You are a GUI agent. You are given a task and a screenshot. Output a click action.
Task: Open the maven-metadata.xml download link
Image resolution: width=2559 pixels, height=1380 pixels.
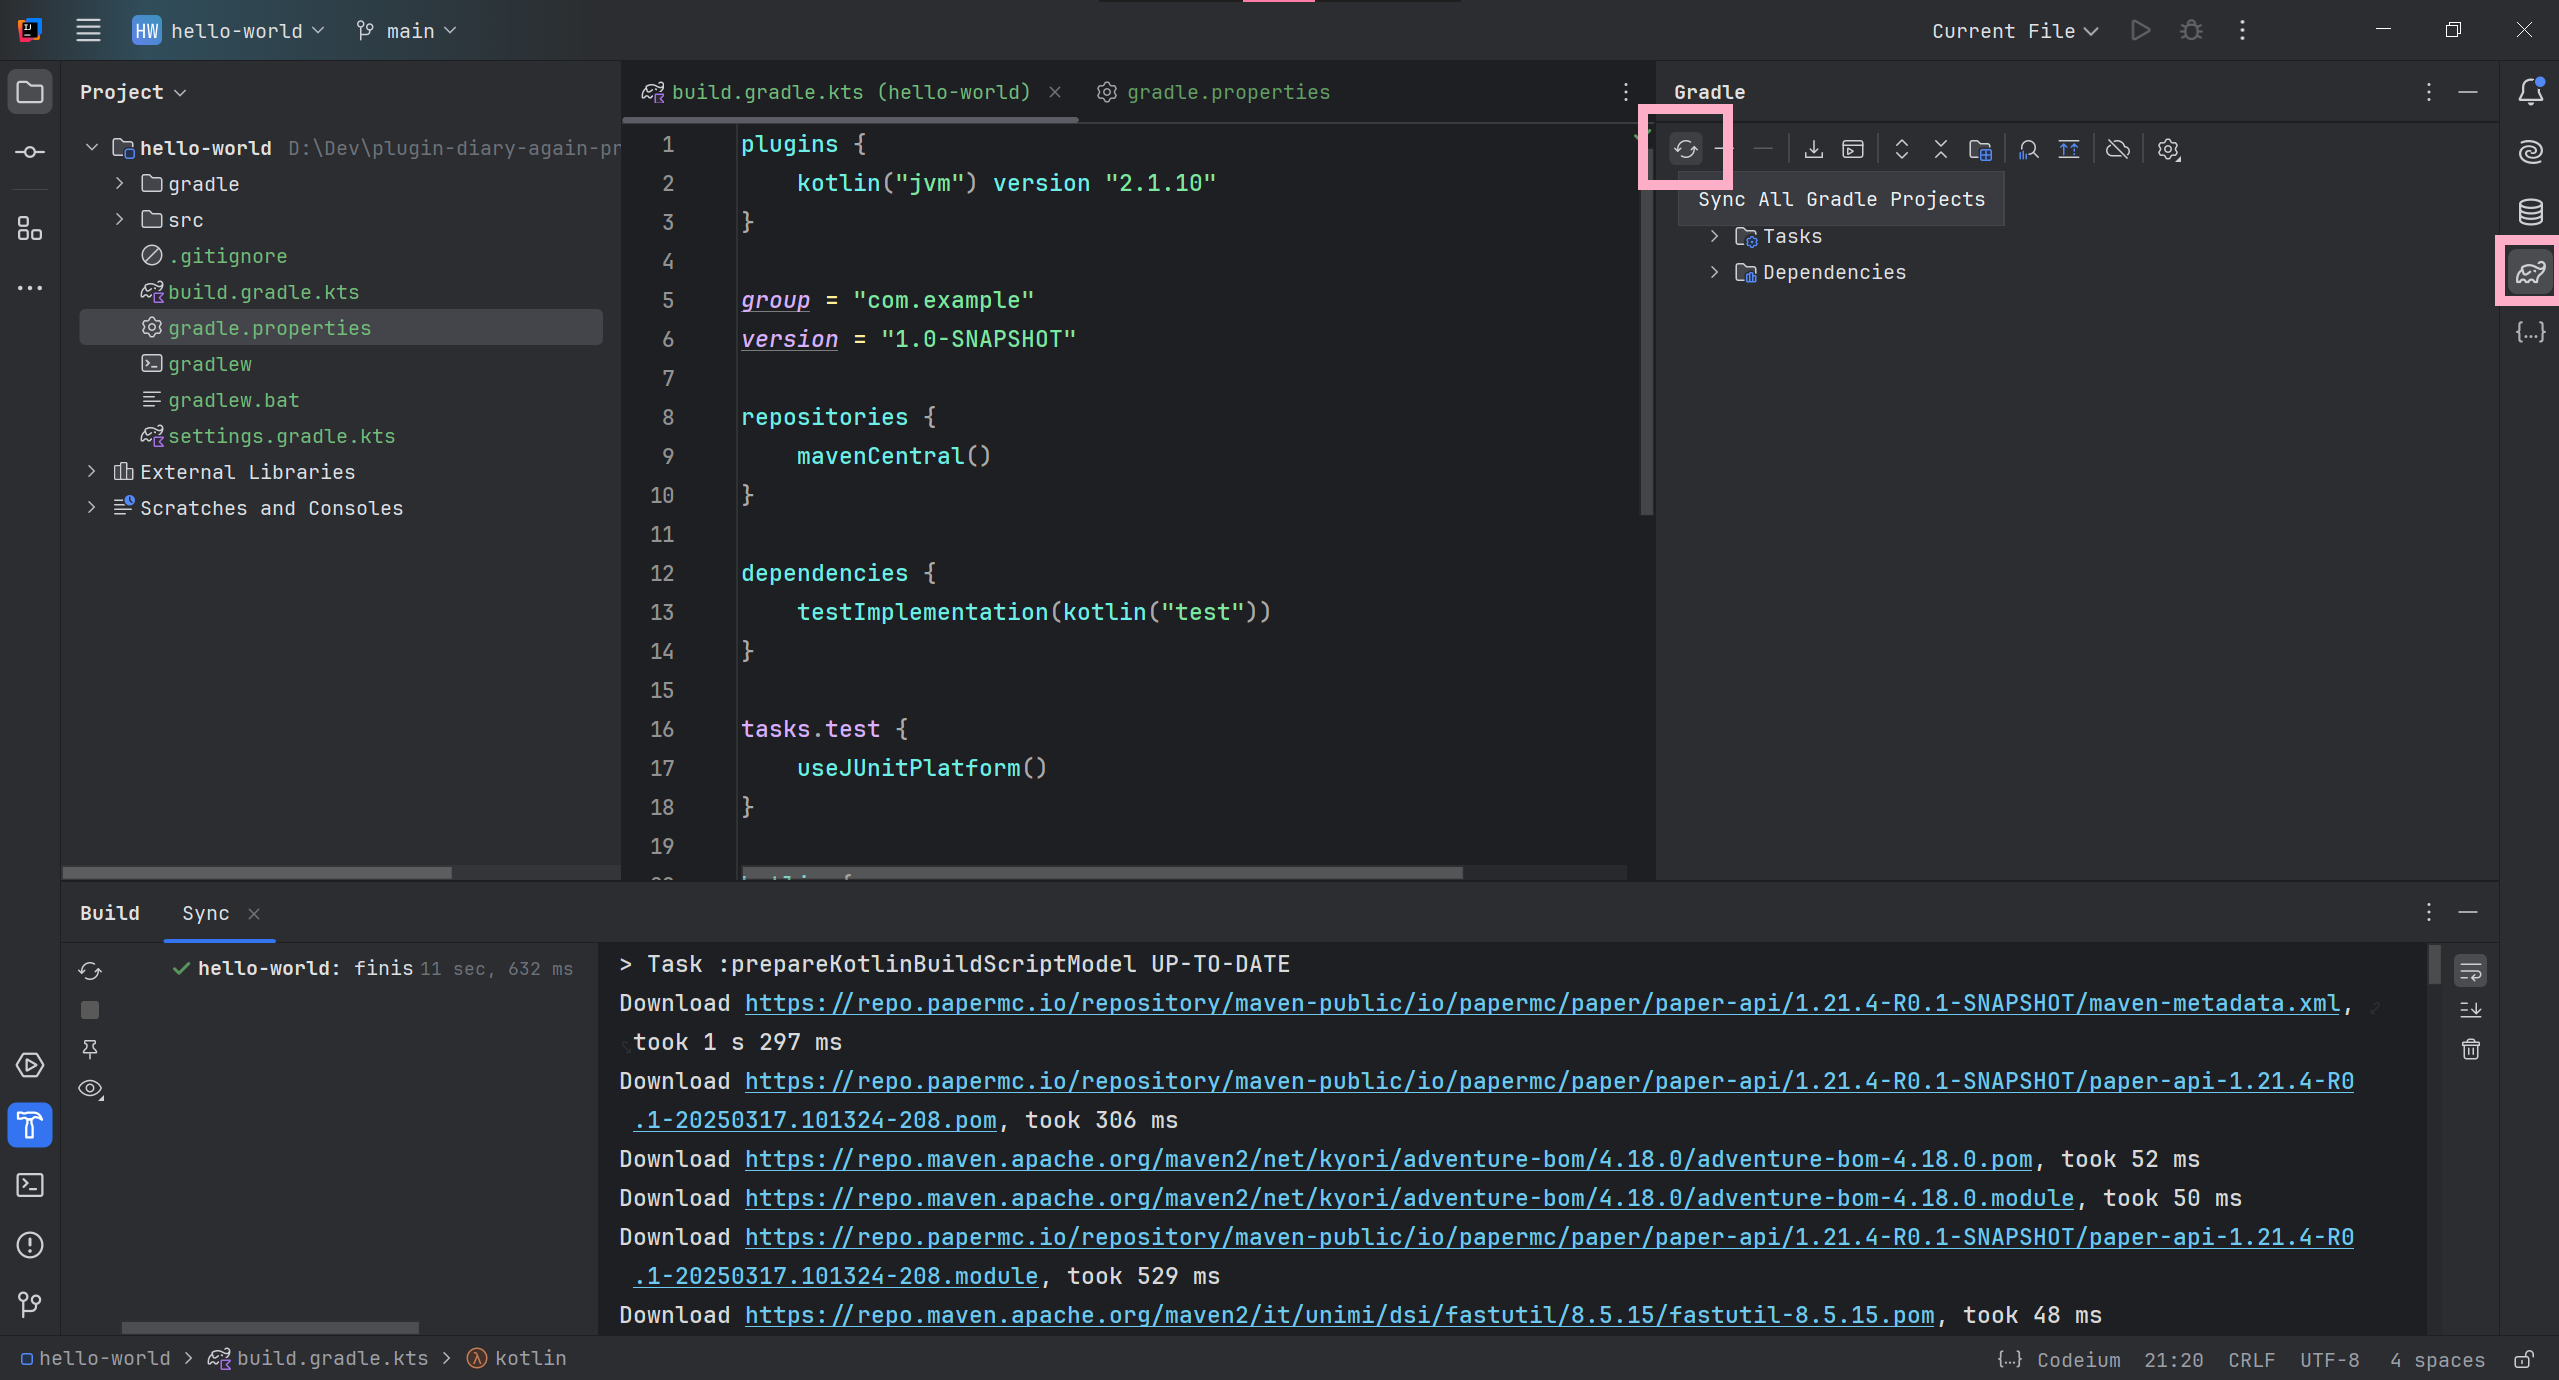pyautogui.click(x=1540, y=1003)
